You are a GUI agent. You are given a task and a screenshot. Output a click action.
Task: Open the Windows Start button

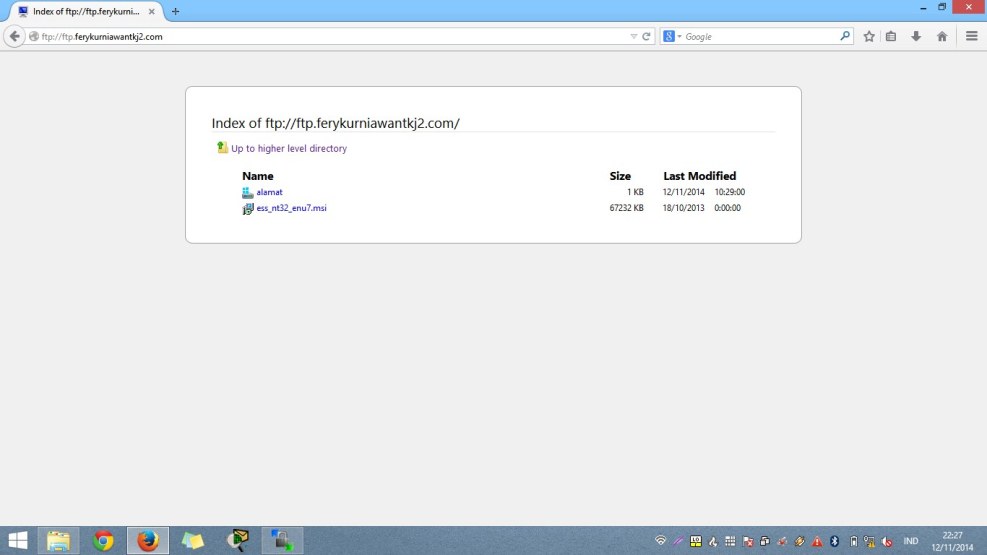coord(18,541)
